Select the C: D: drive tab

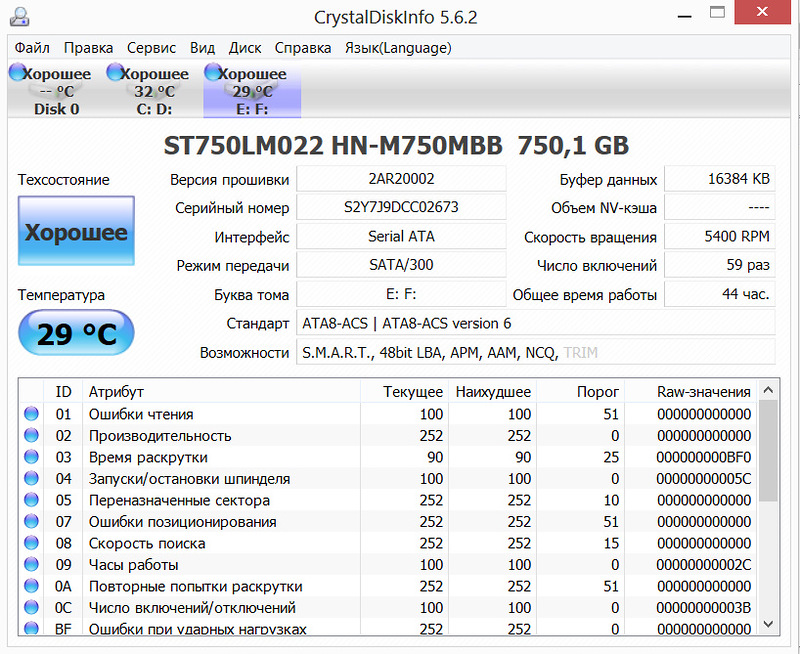pyautogui.click(x=154, y=90)
